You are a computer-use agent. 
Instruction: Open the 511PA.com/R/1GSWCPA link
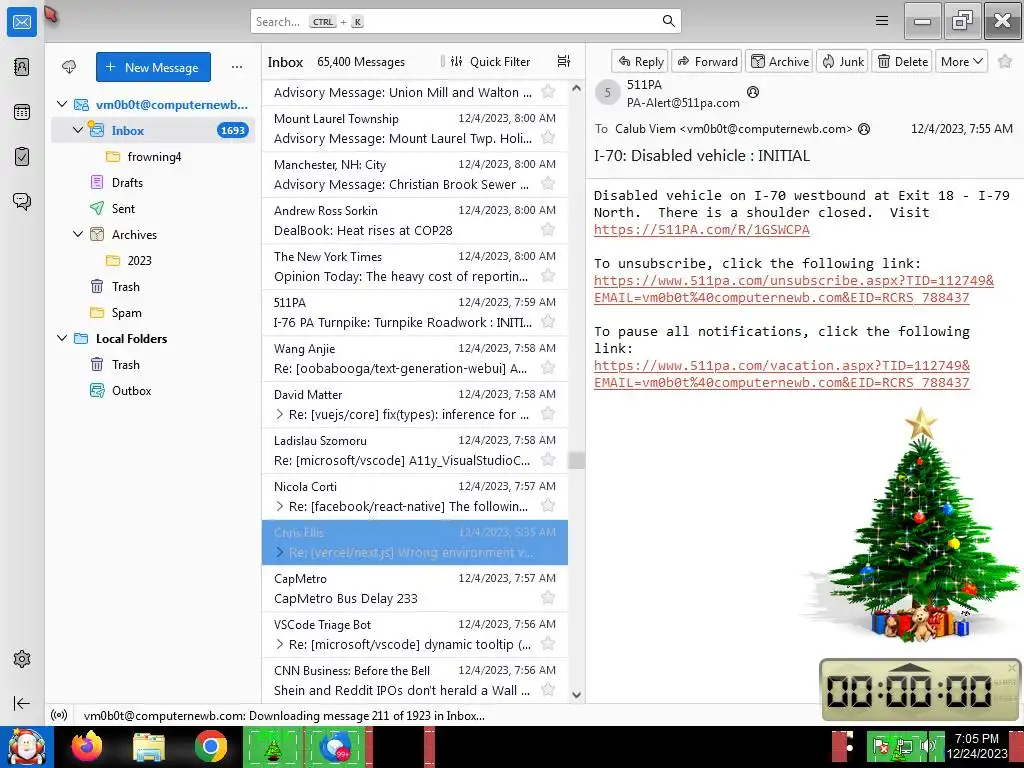tap(701, 229)
